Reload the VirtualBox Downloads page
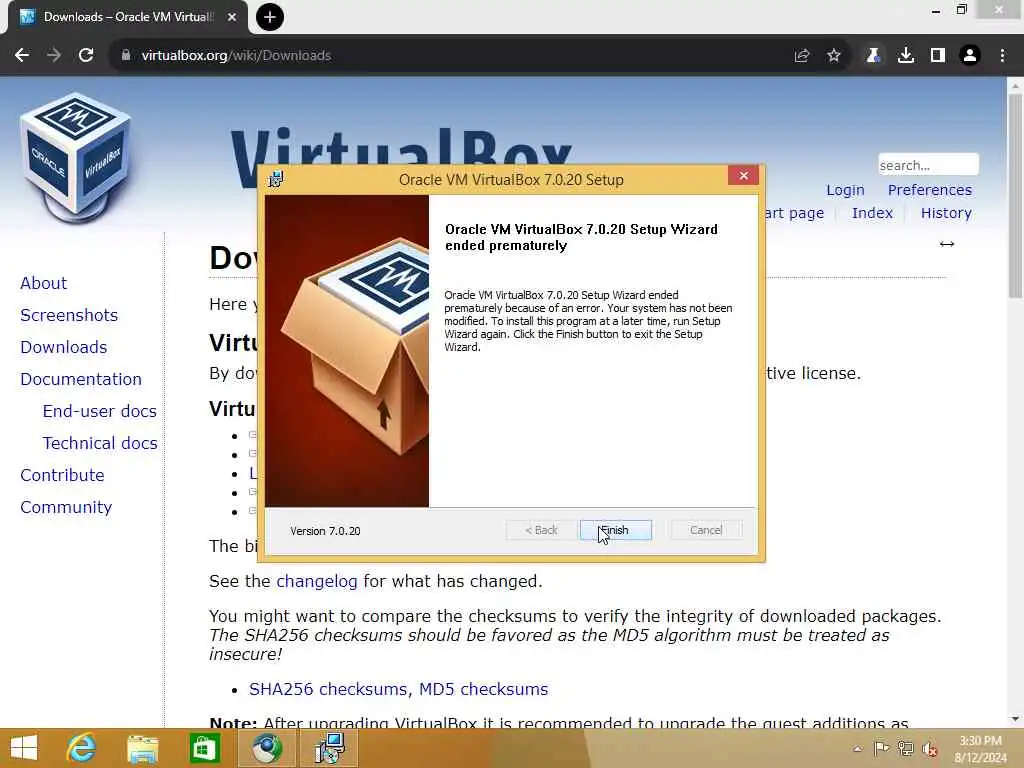 pos(86,56)
